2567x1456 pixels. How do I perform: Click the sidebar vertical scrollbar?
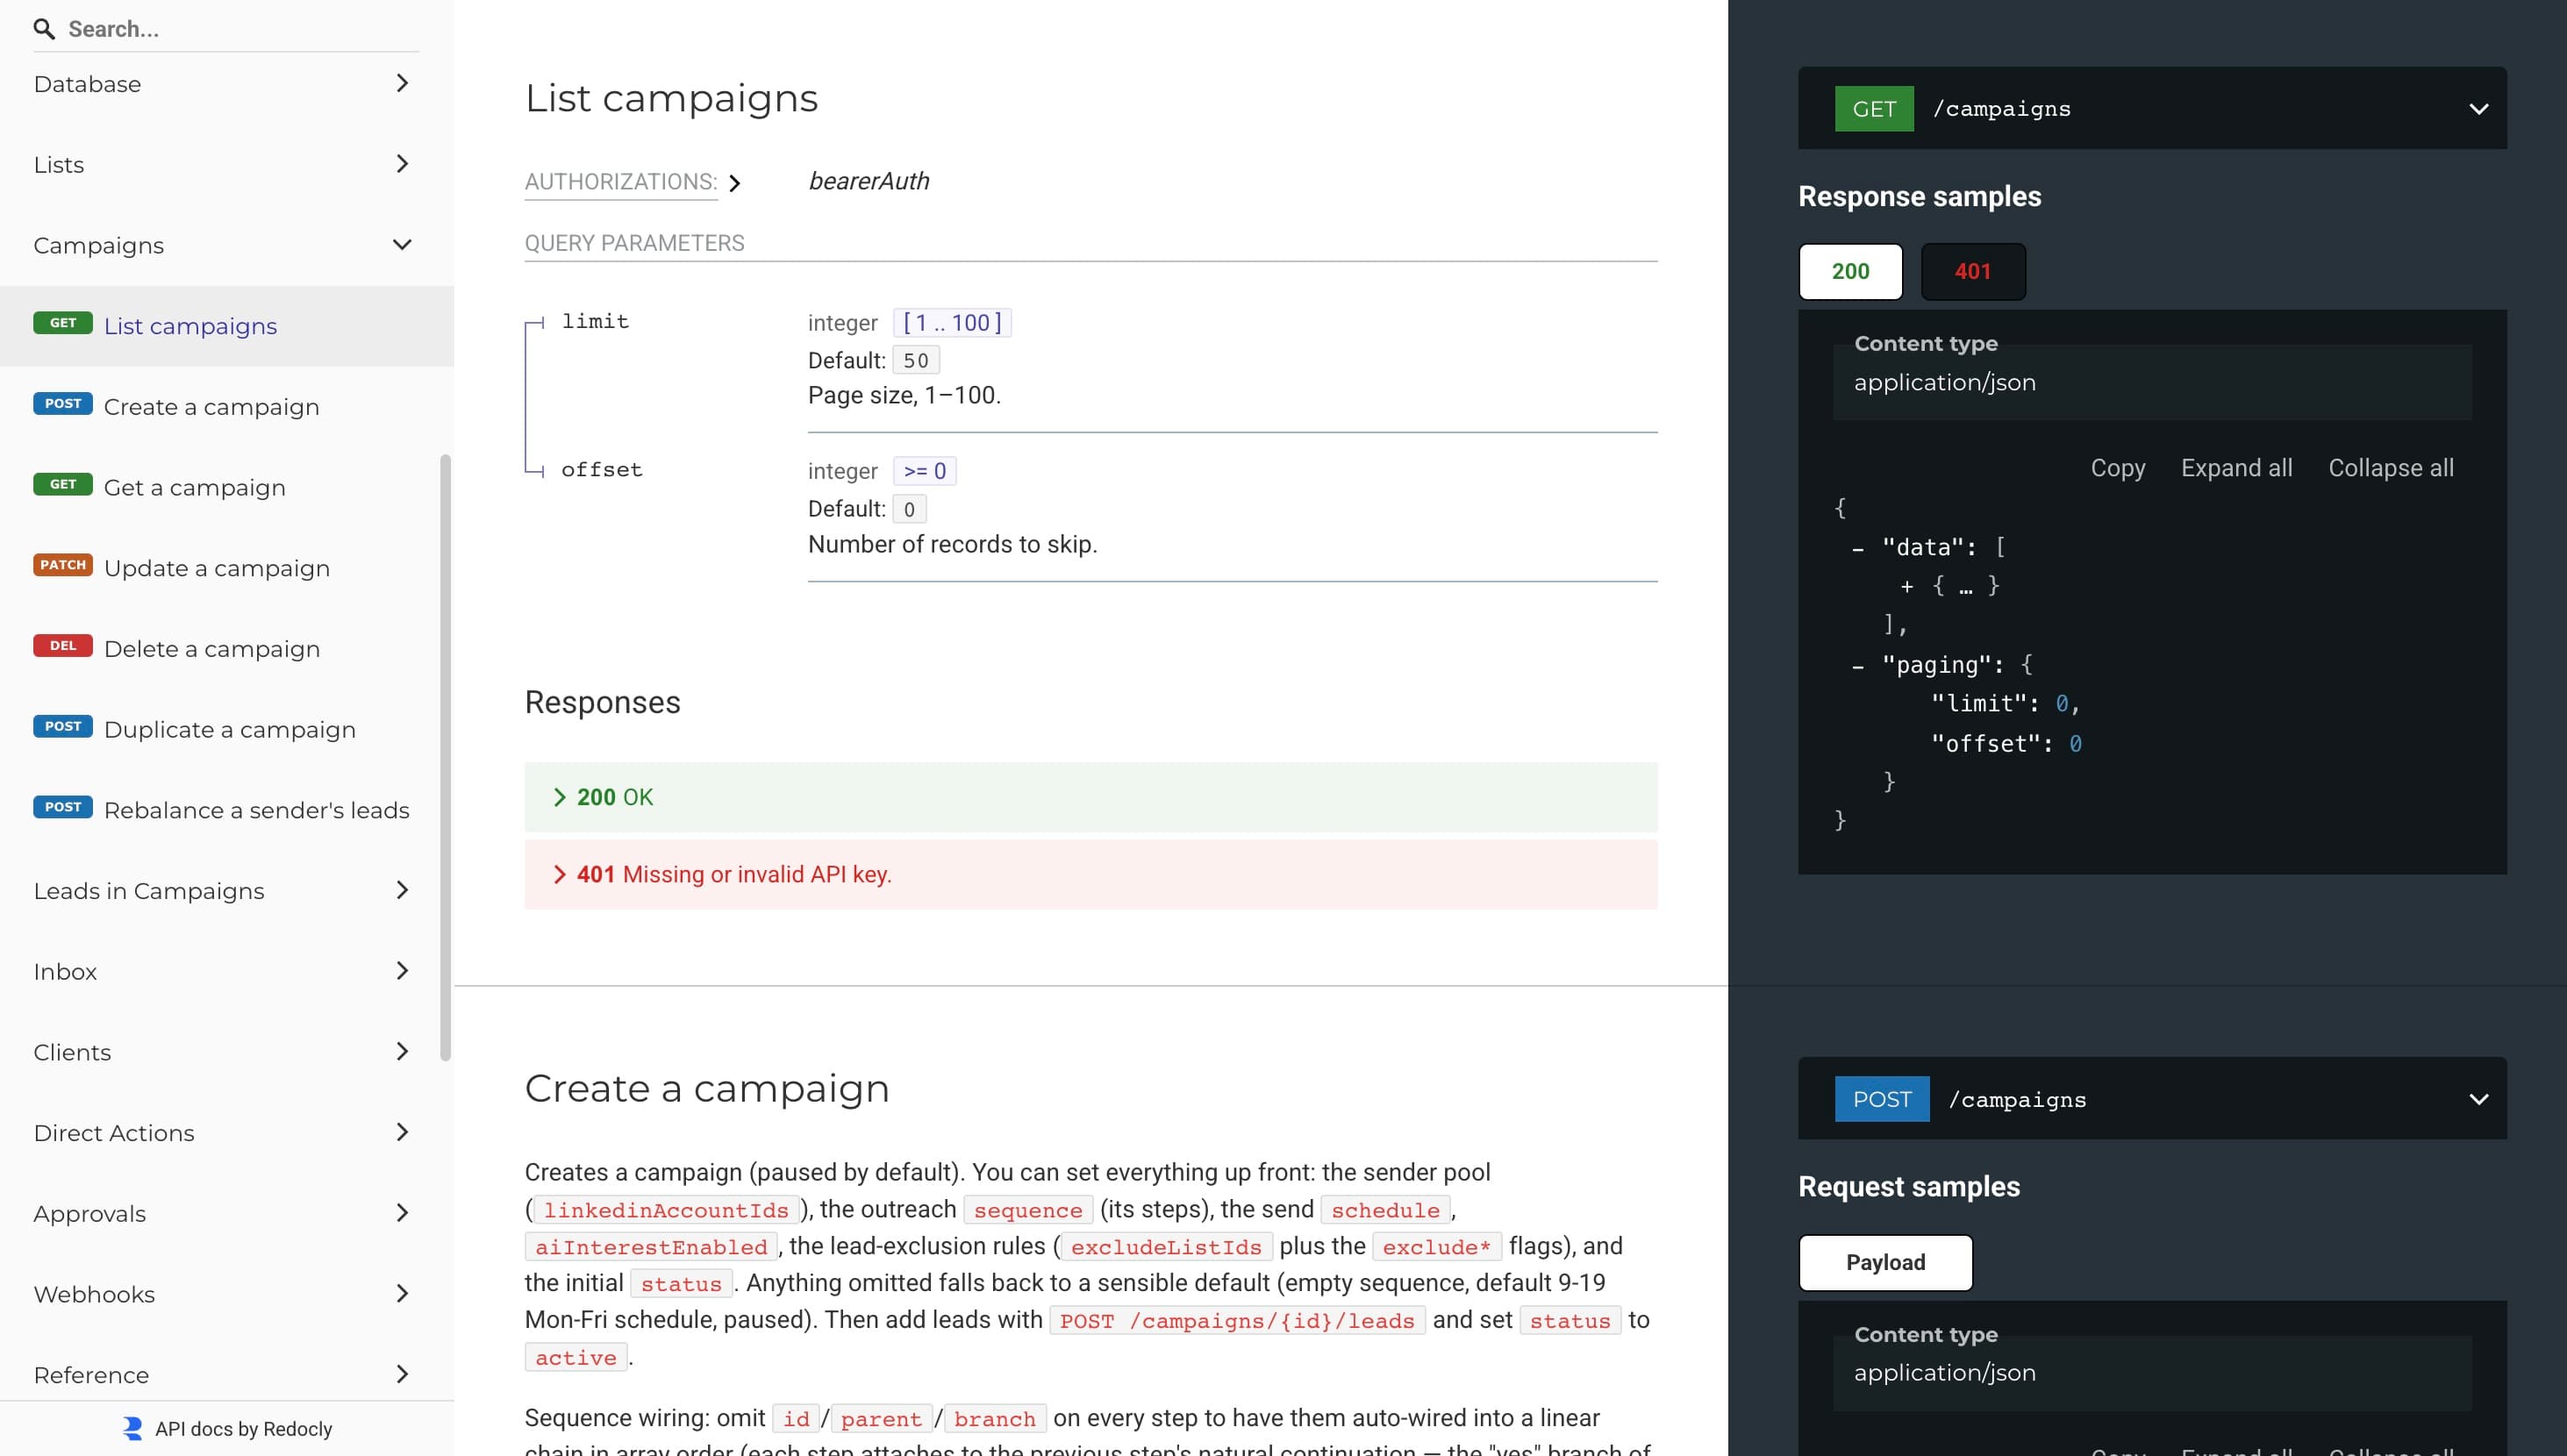coord(445,757)
